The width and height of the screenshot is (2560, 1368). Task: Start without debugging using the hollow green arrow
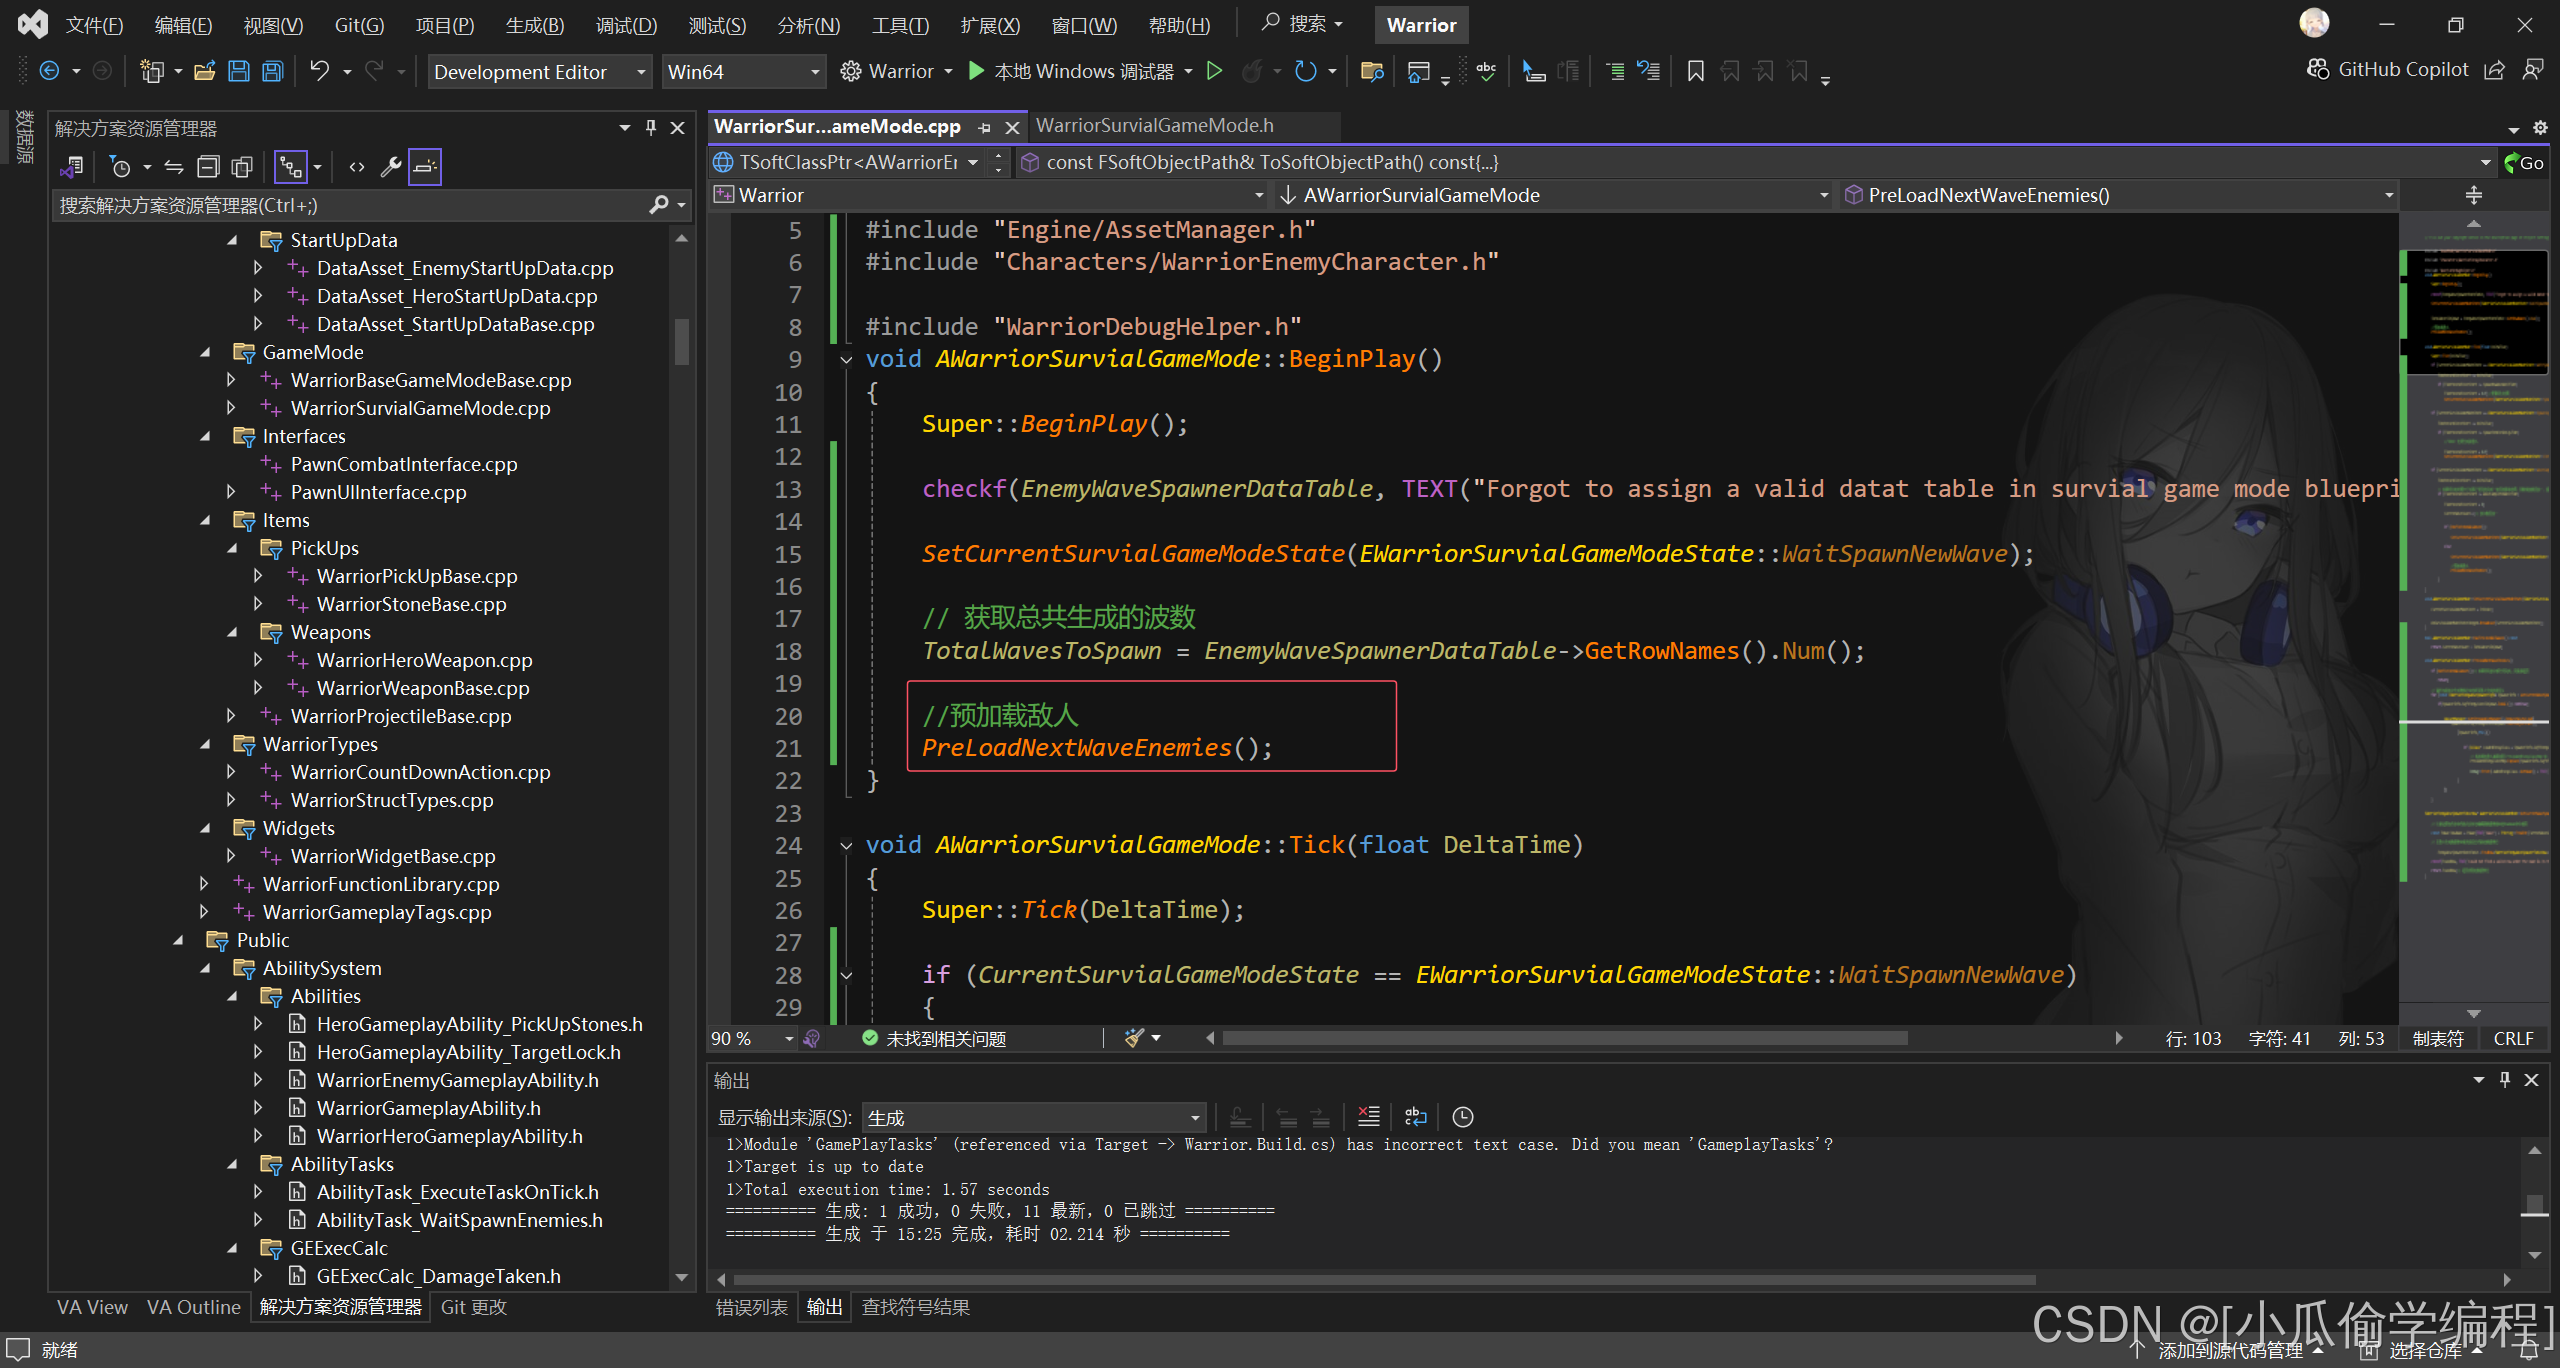tap(1214, 71)
